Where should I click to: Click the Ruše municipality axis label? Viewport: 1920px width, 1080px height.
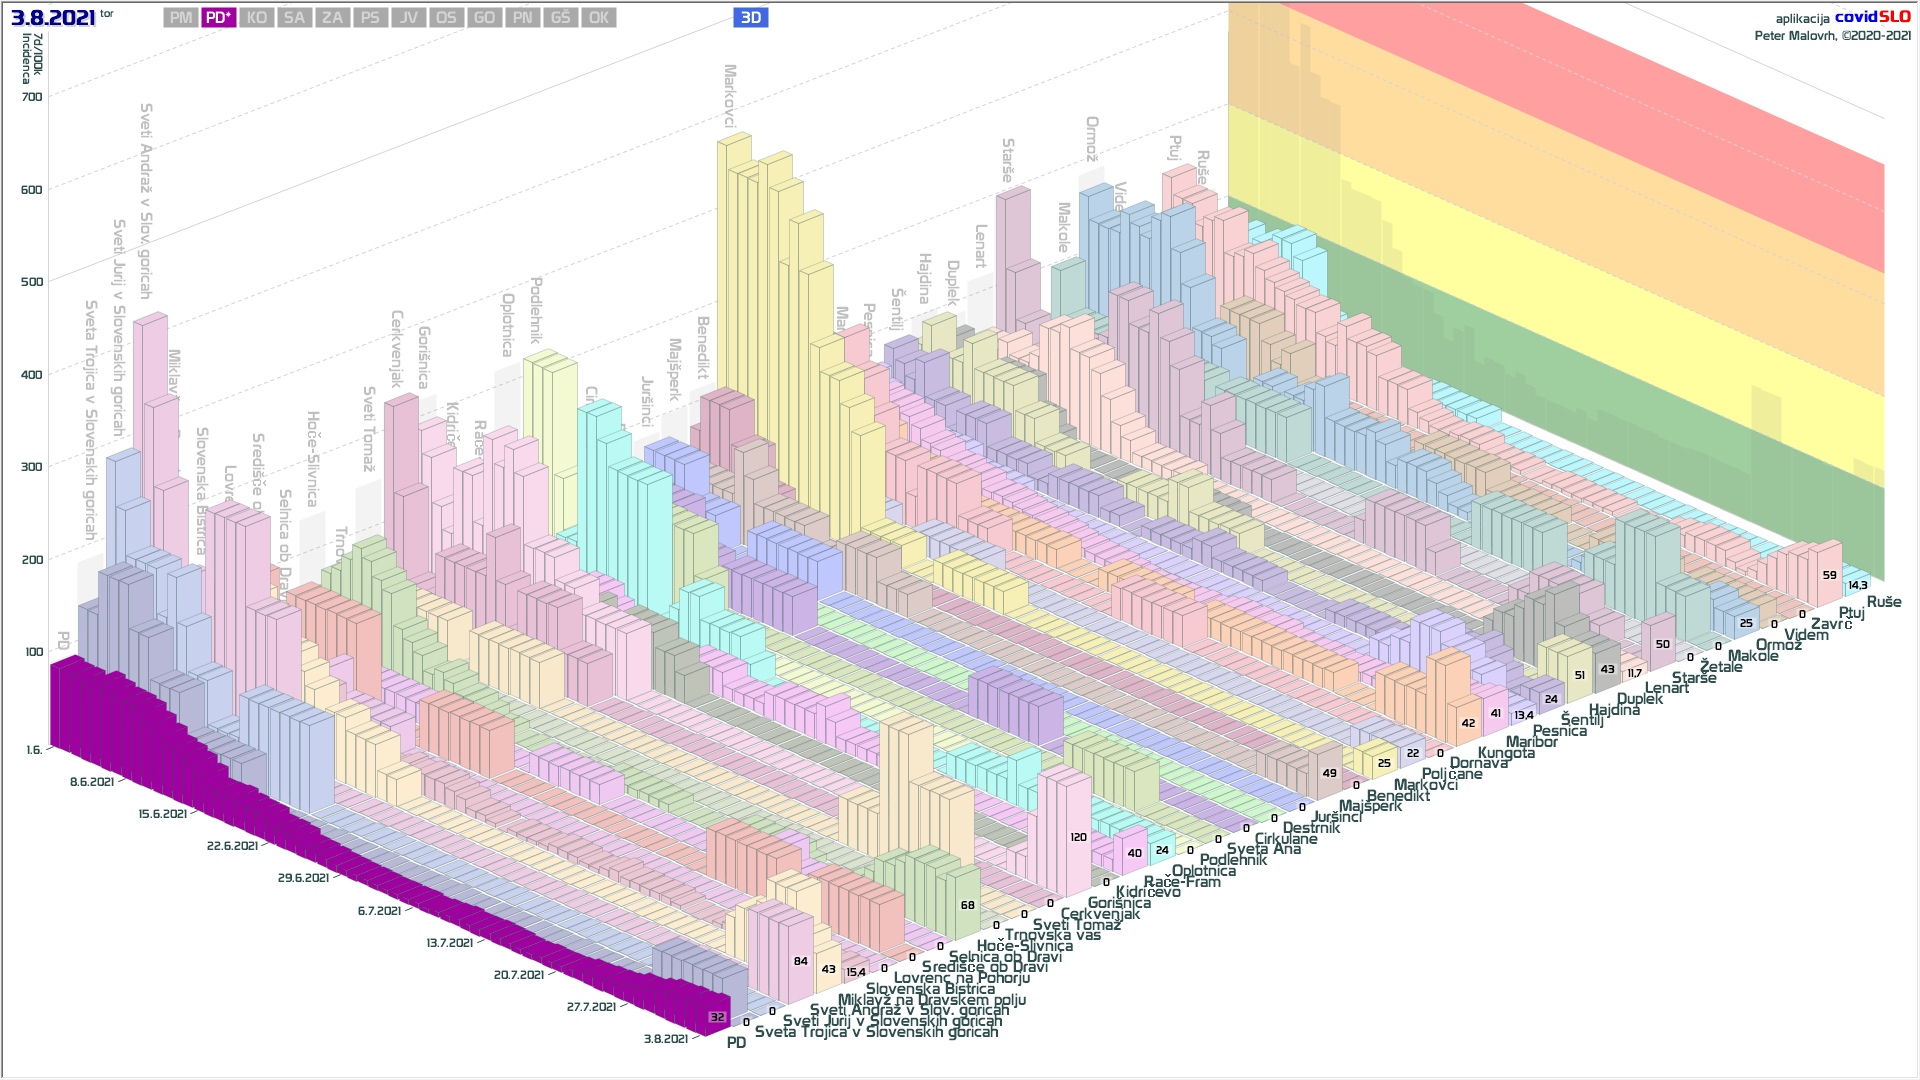1884,601
